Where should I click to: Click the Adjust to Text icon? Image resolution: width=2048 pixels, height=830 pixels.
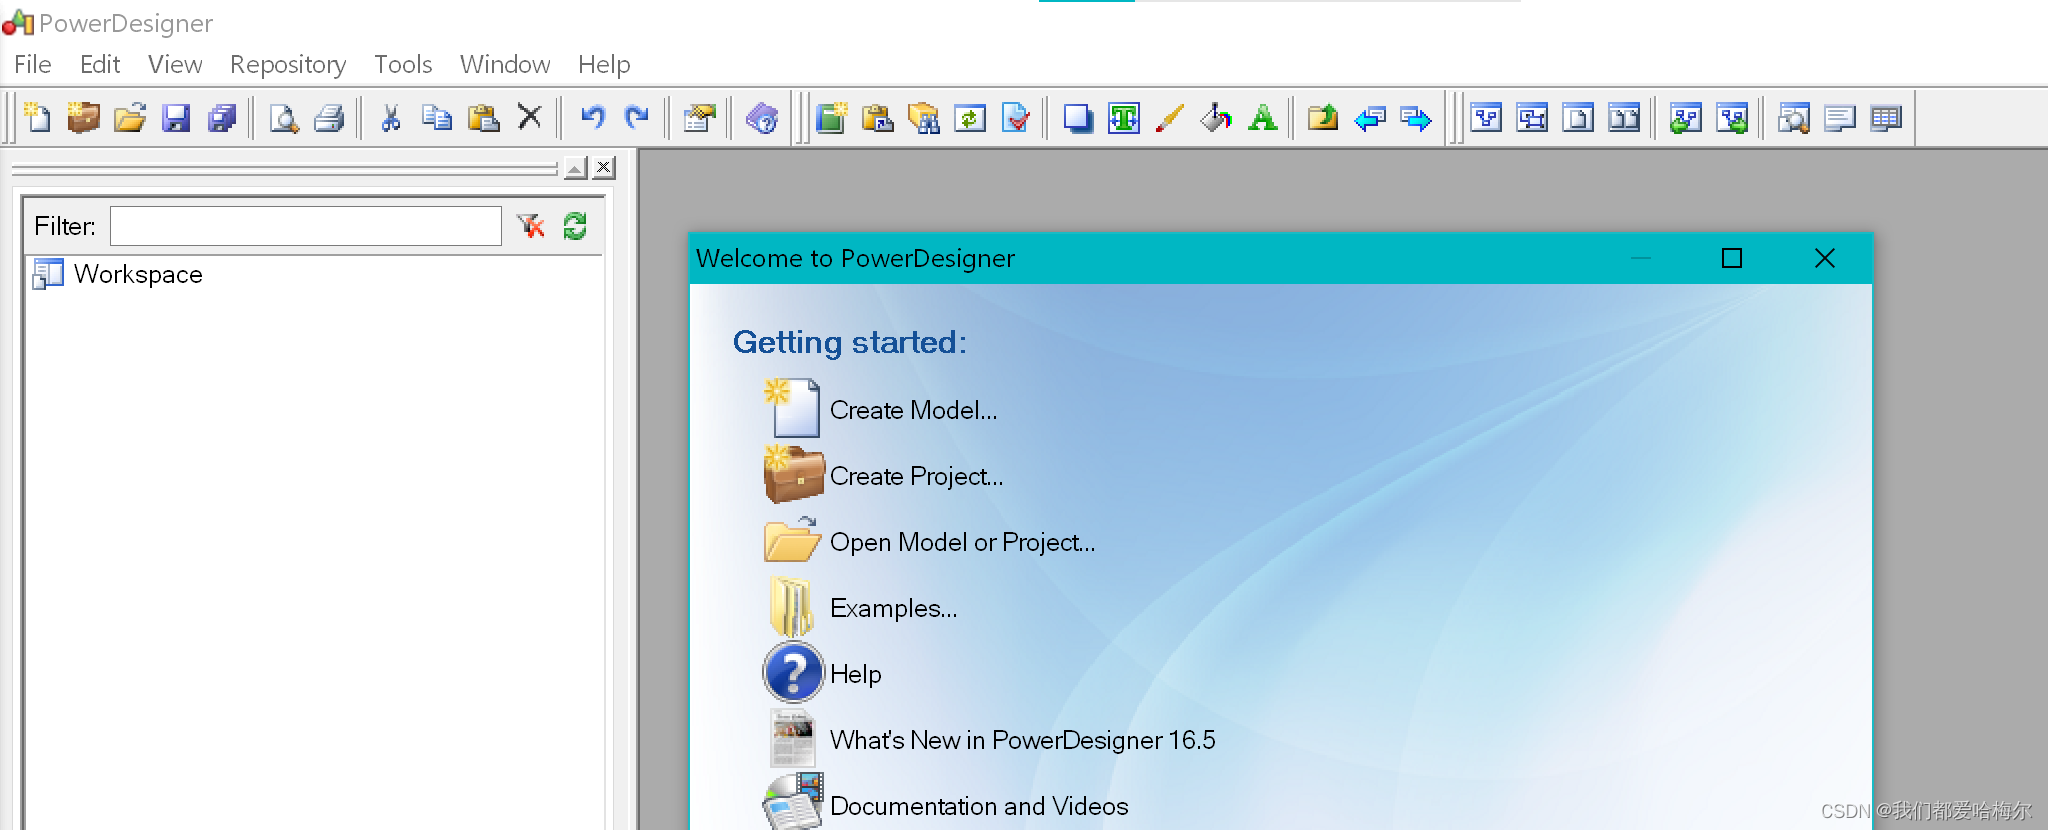pyautogui.click(x=1124, y=118)
